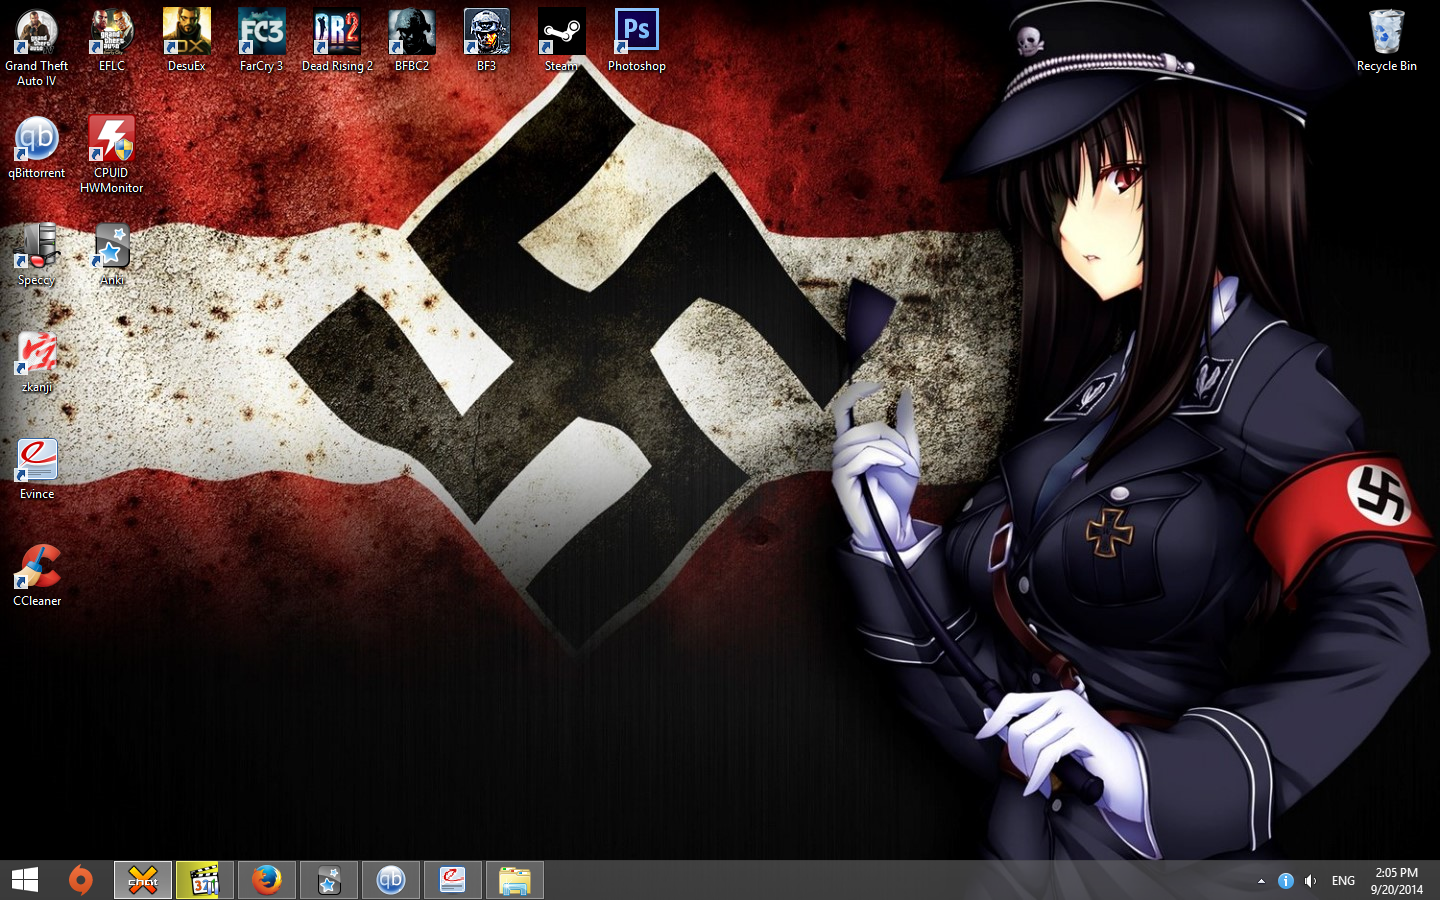This screenshot has width=1440, height=900.
Task: Select the BFBC2 desktop shortcut
Action: click(x=412, y=41)
